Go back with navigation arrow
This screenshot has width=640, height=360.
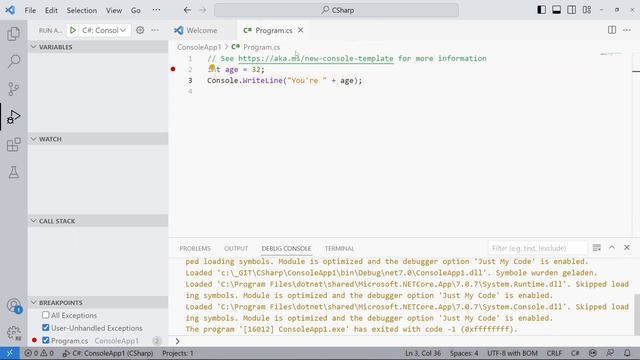(187, 10)
